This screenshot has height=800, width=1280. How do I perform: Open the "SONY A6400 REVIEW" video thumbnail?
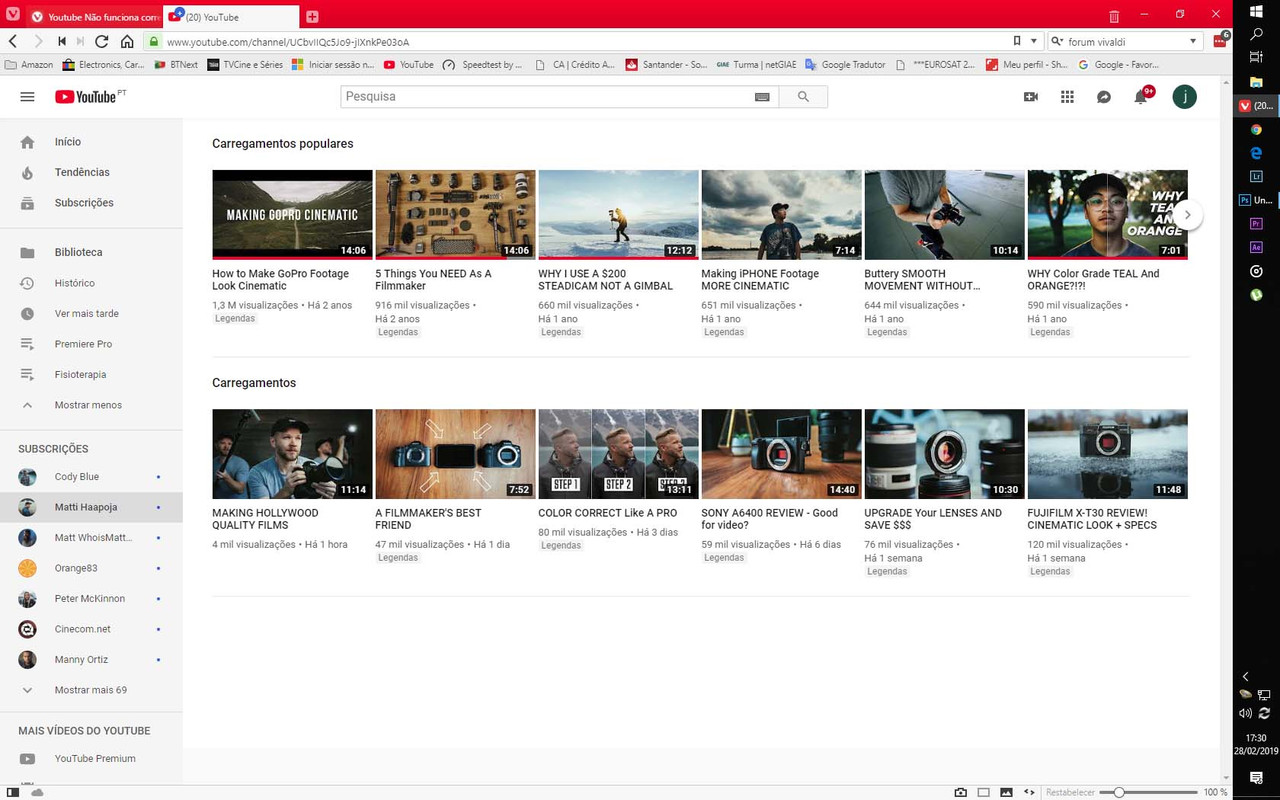click(781, 454)
